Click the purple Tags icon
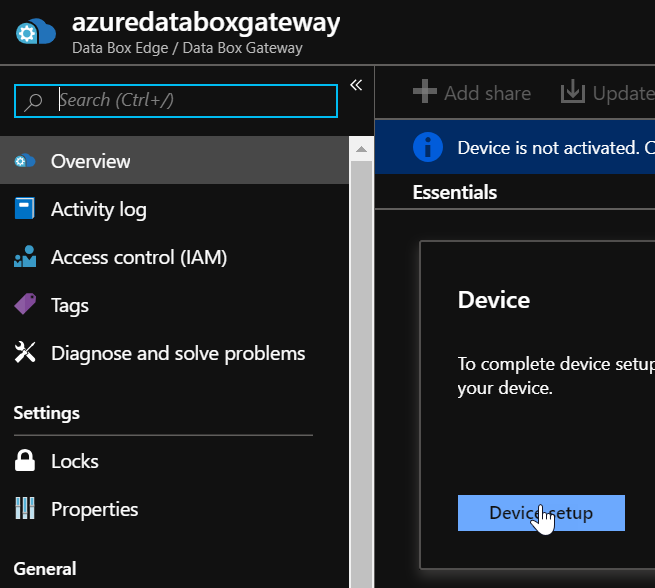Screen dimensions: 655x588 (24, 305)
